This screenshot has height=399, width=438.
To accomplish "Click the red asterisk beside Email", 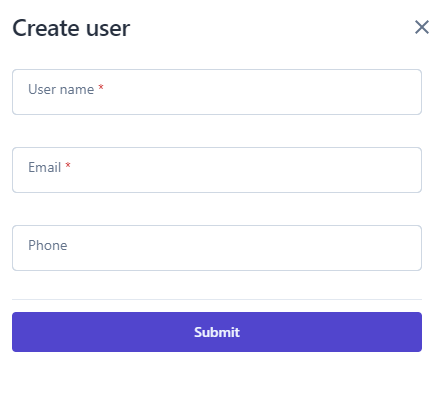I will (68, 165).
